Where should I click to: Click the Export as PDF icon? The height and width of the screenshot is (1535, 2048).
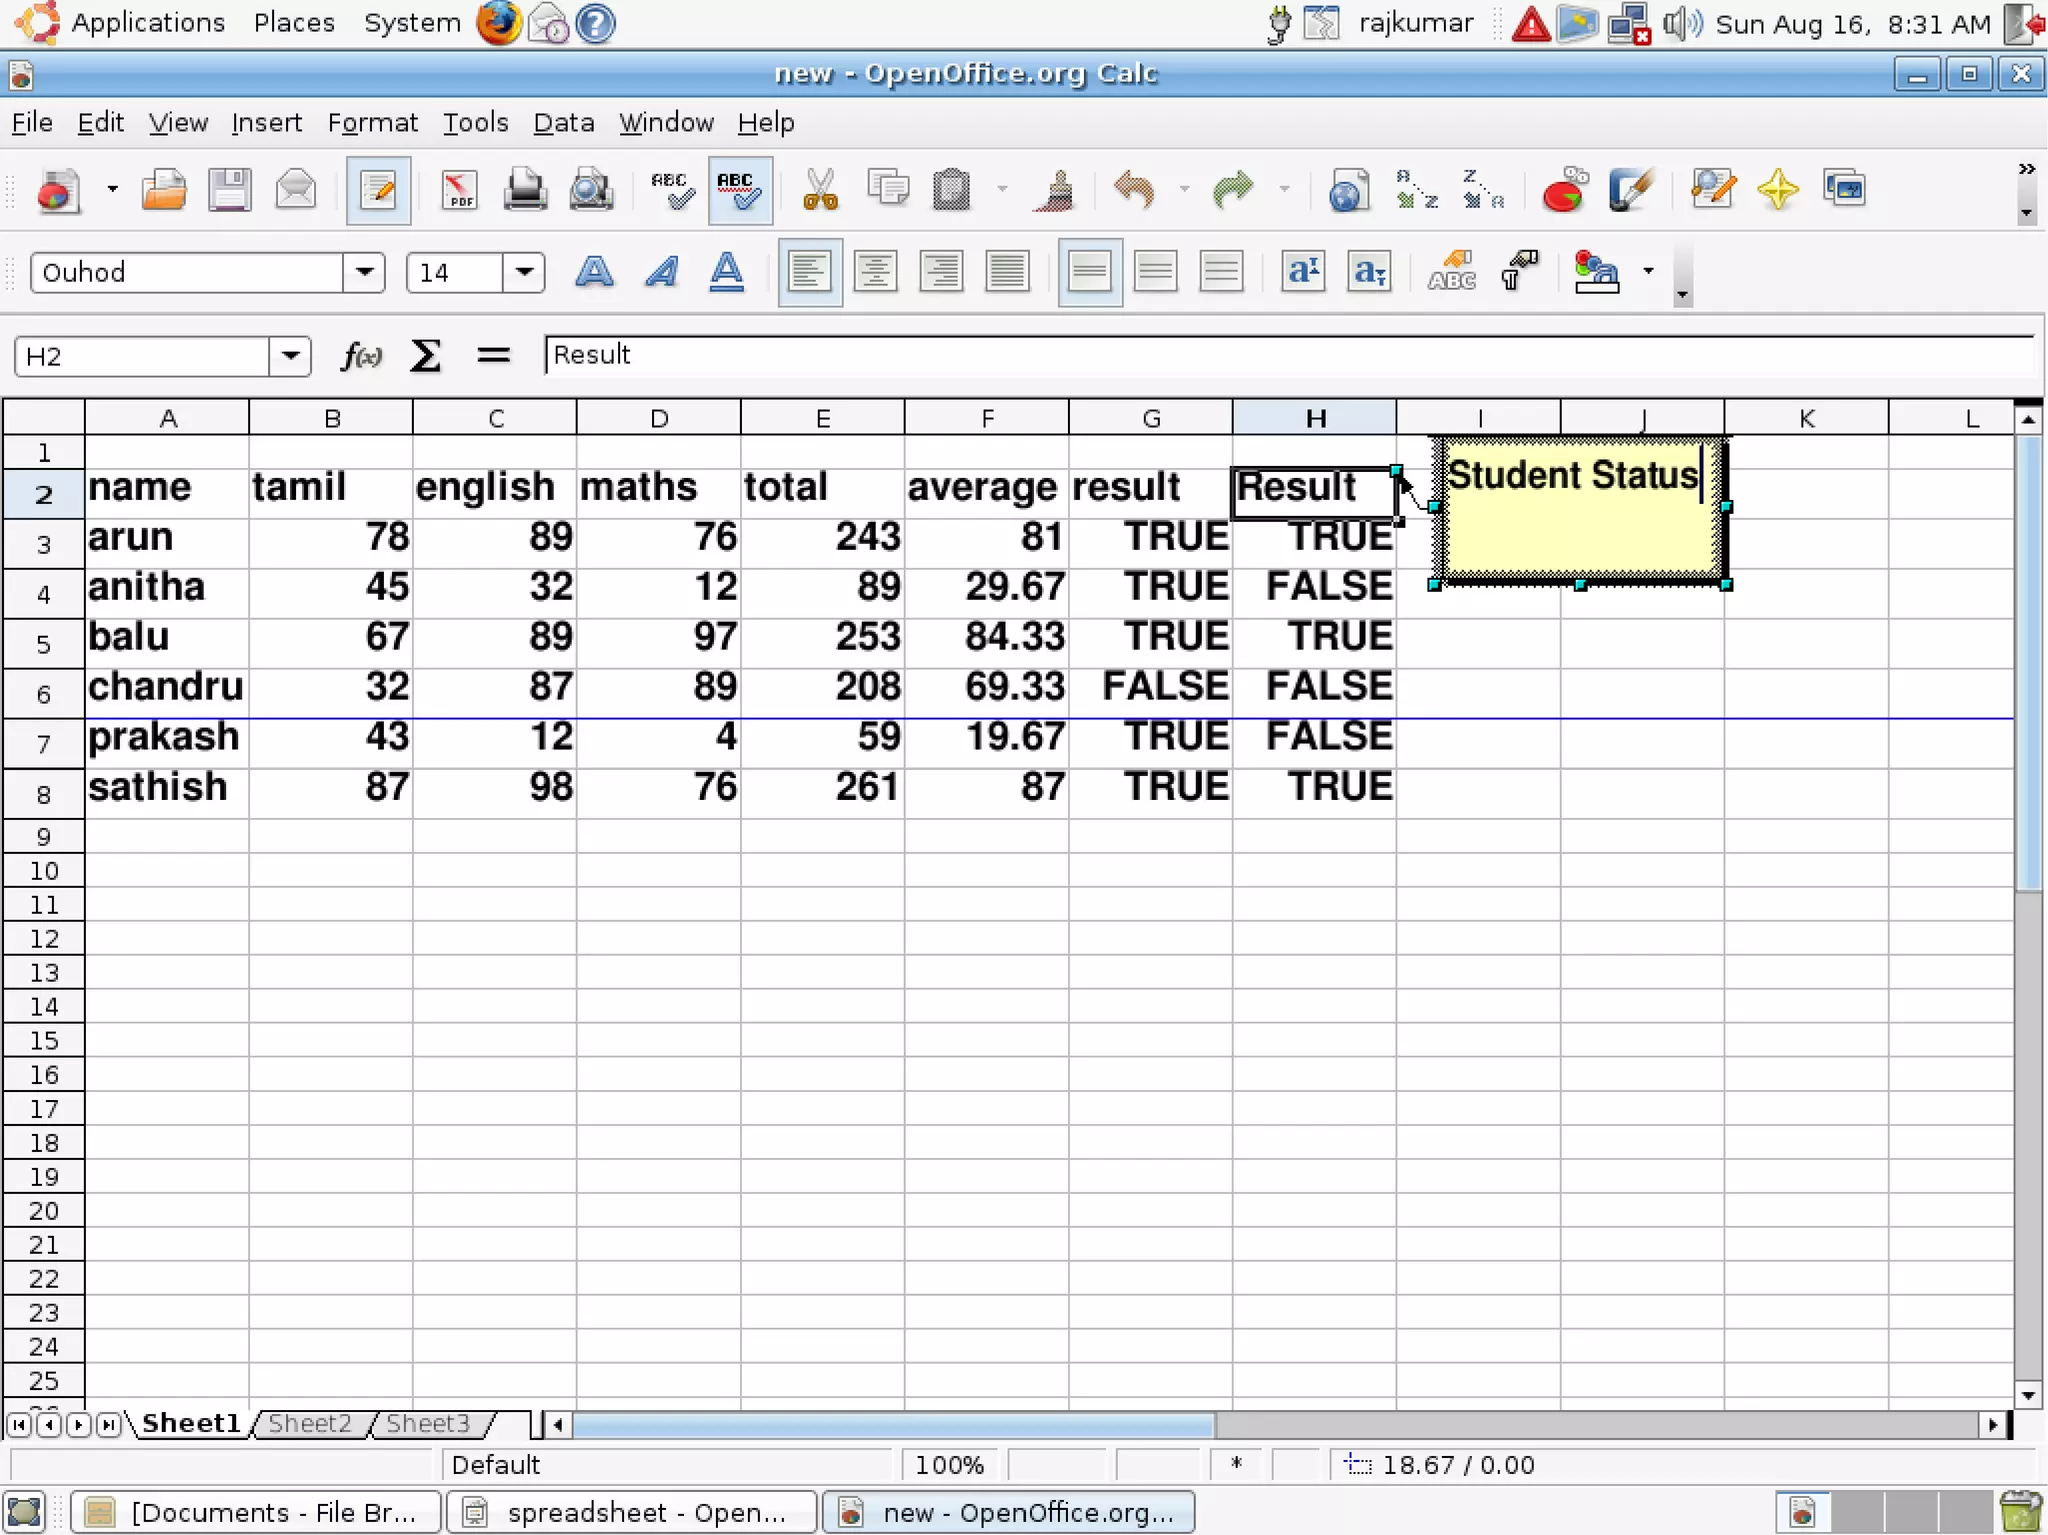(459, 190)
